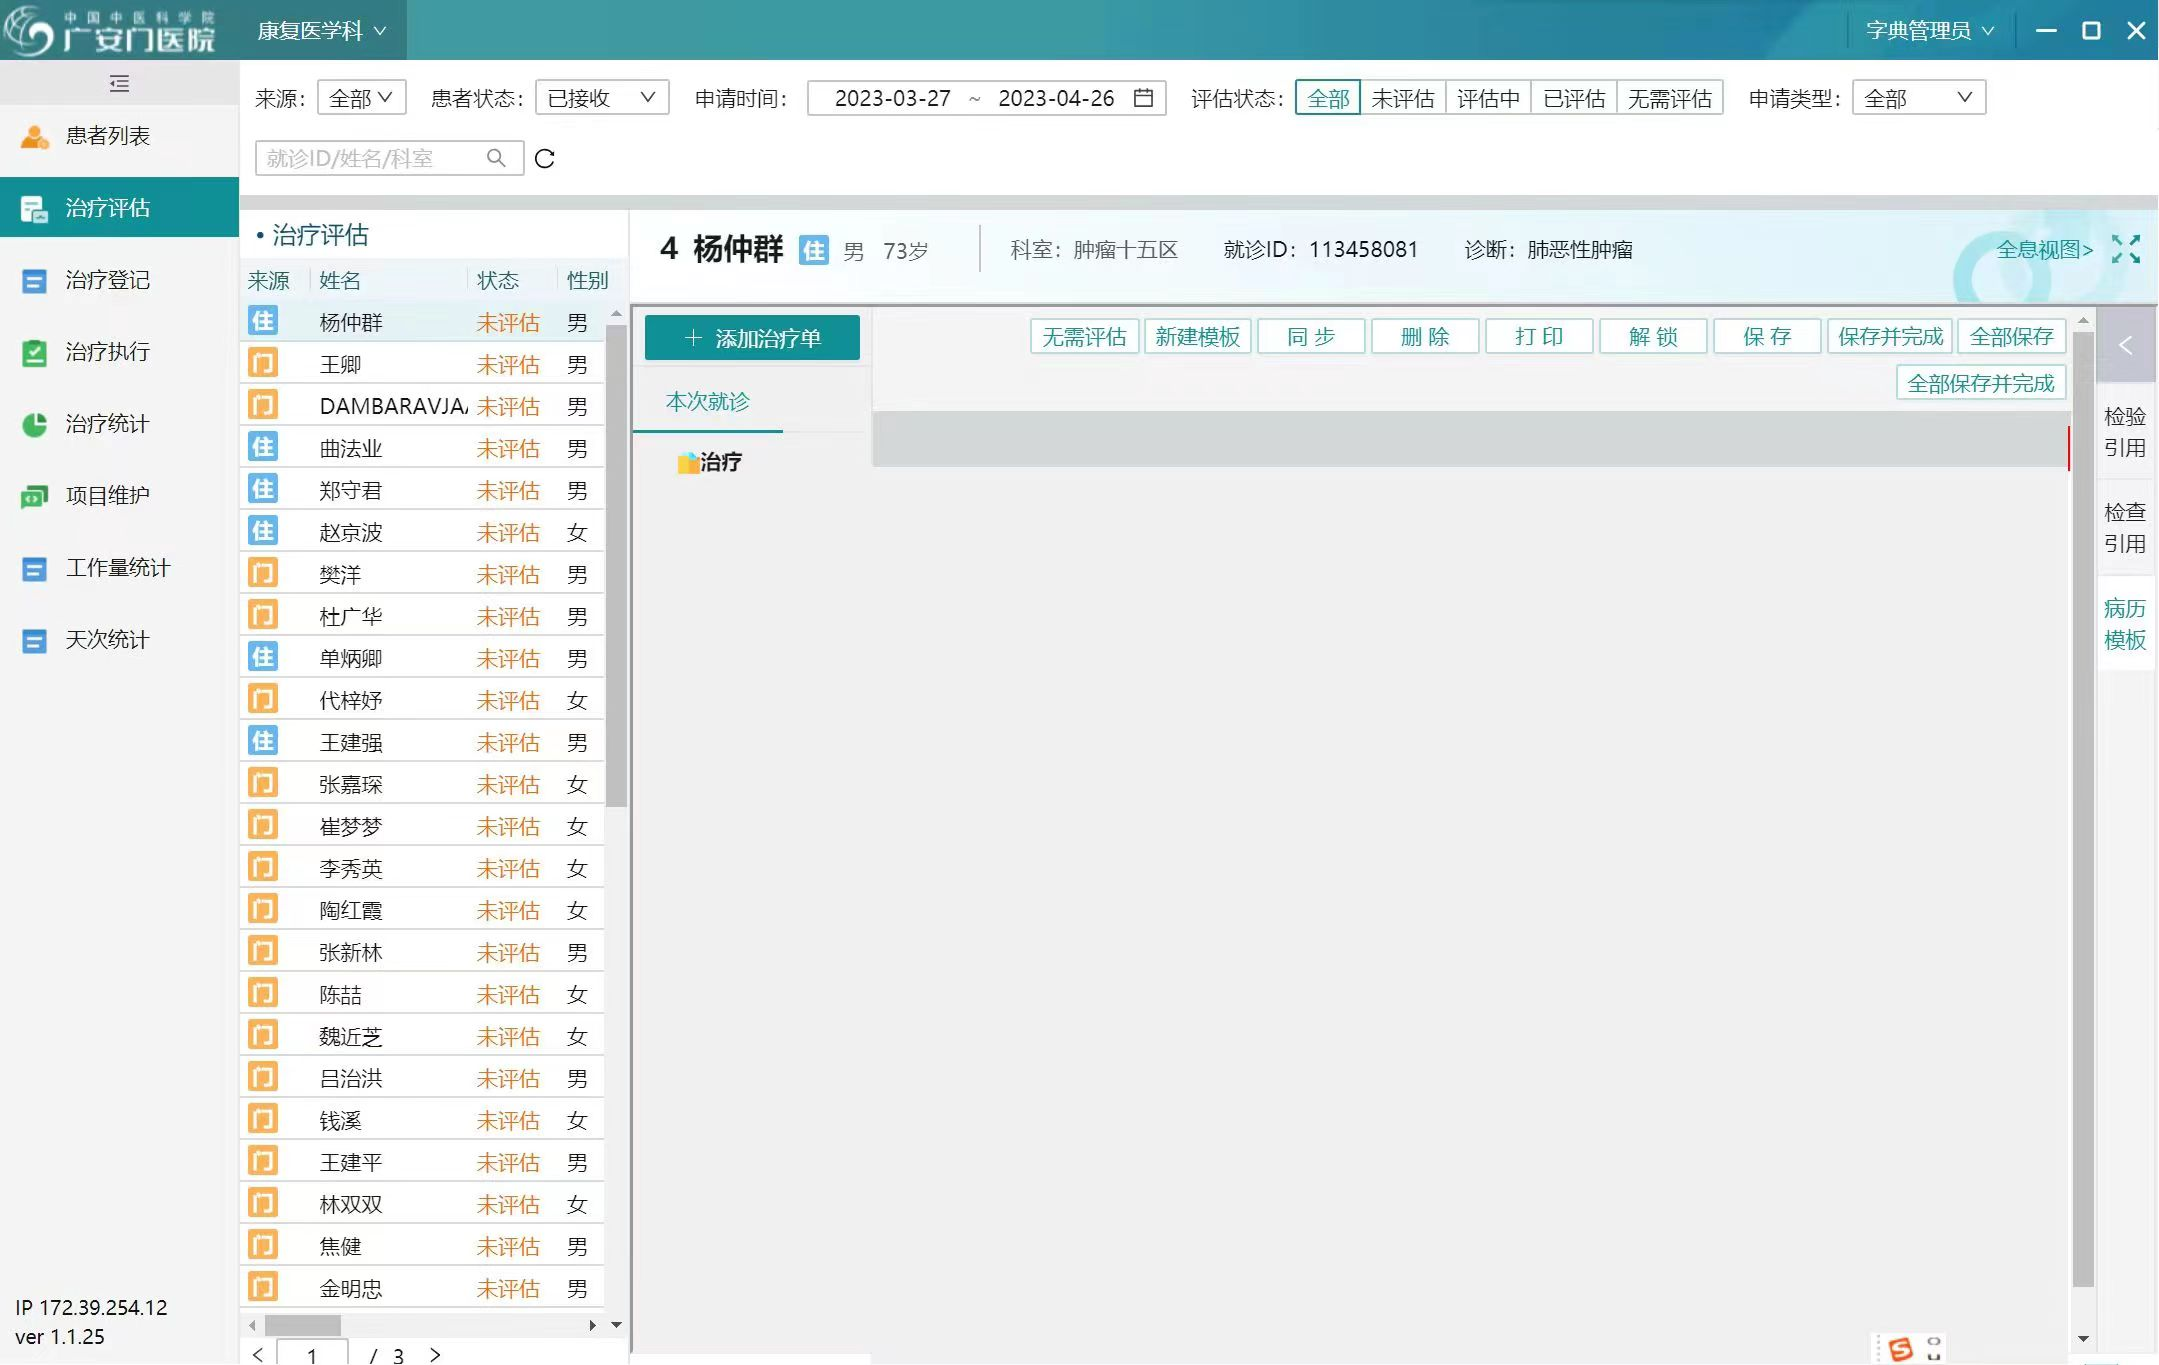Click patient list vertical scrollbar
2159x1365 pixels.
(x=616, y=565)
